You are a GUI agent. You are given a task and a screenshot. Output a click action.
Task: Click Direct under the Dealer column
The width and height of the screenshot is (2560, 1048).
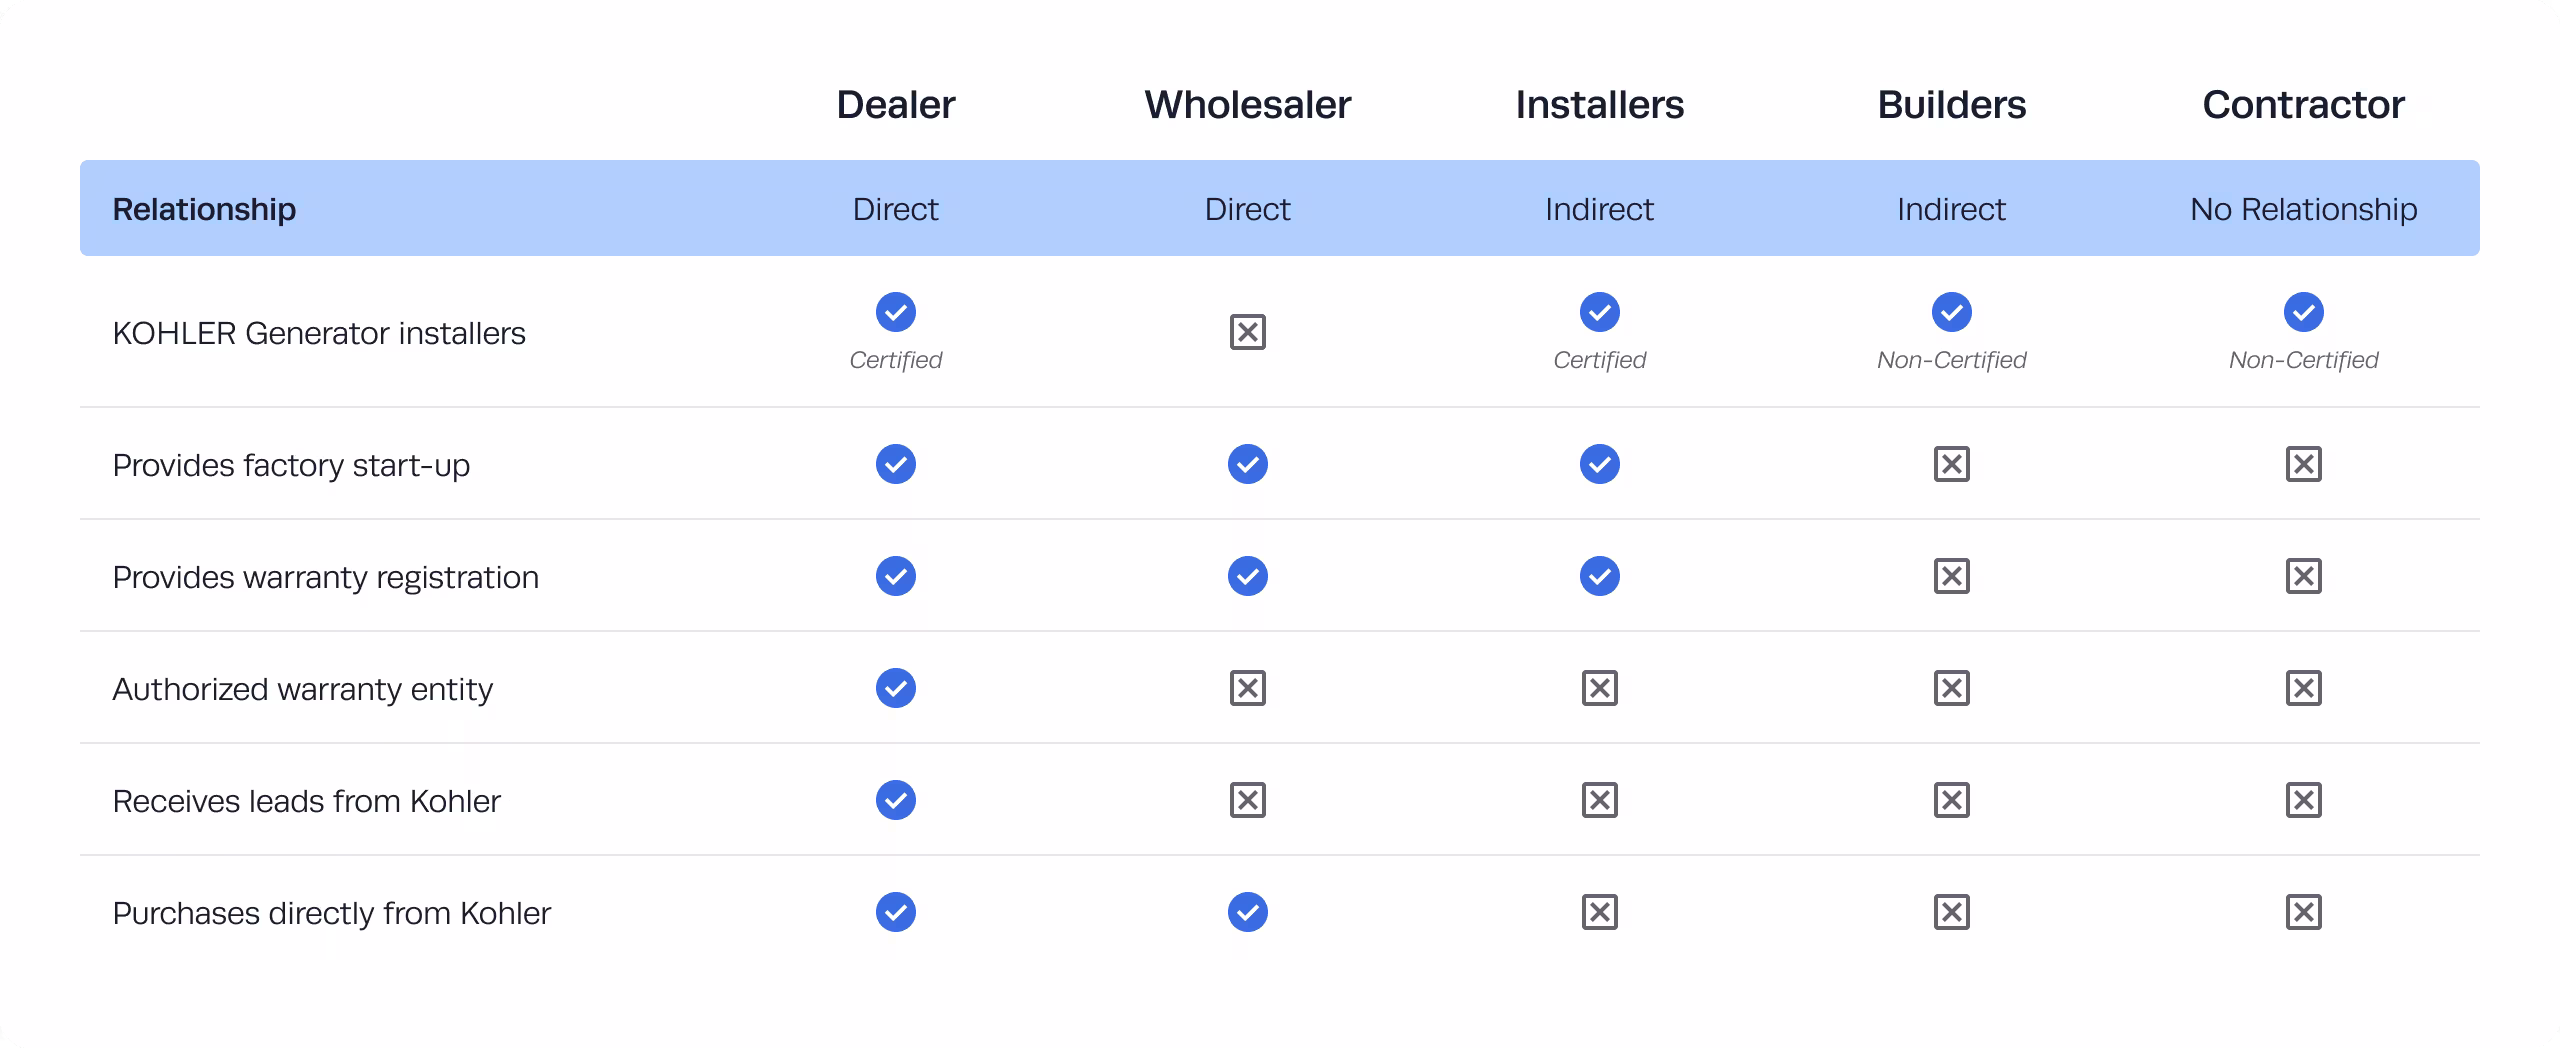pyautogui.click(x=896, y=209)
